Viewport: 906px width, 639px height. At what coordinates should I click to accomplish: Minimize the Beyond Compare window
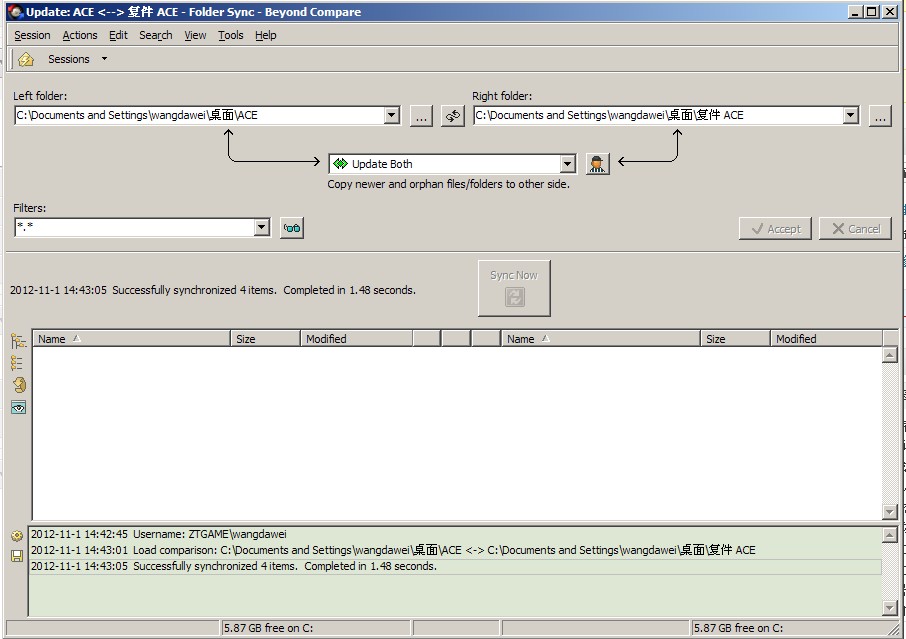pos(856,12)
